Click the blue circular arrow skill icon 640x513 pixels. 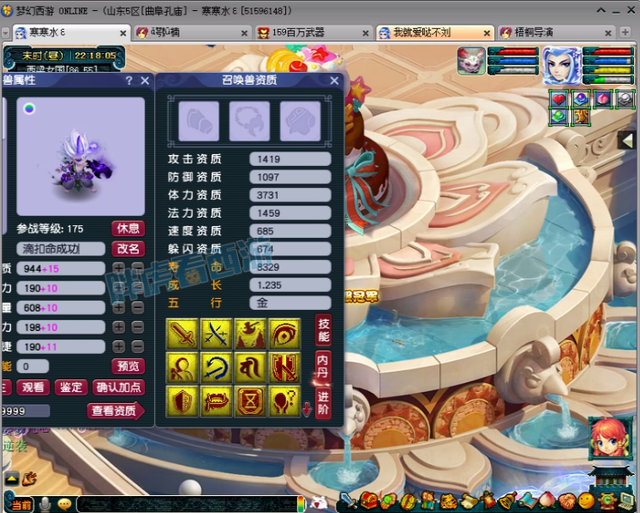pos(216,368)
